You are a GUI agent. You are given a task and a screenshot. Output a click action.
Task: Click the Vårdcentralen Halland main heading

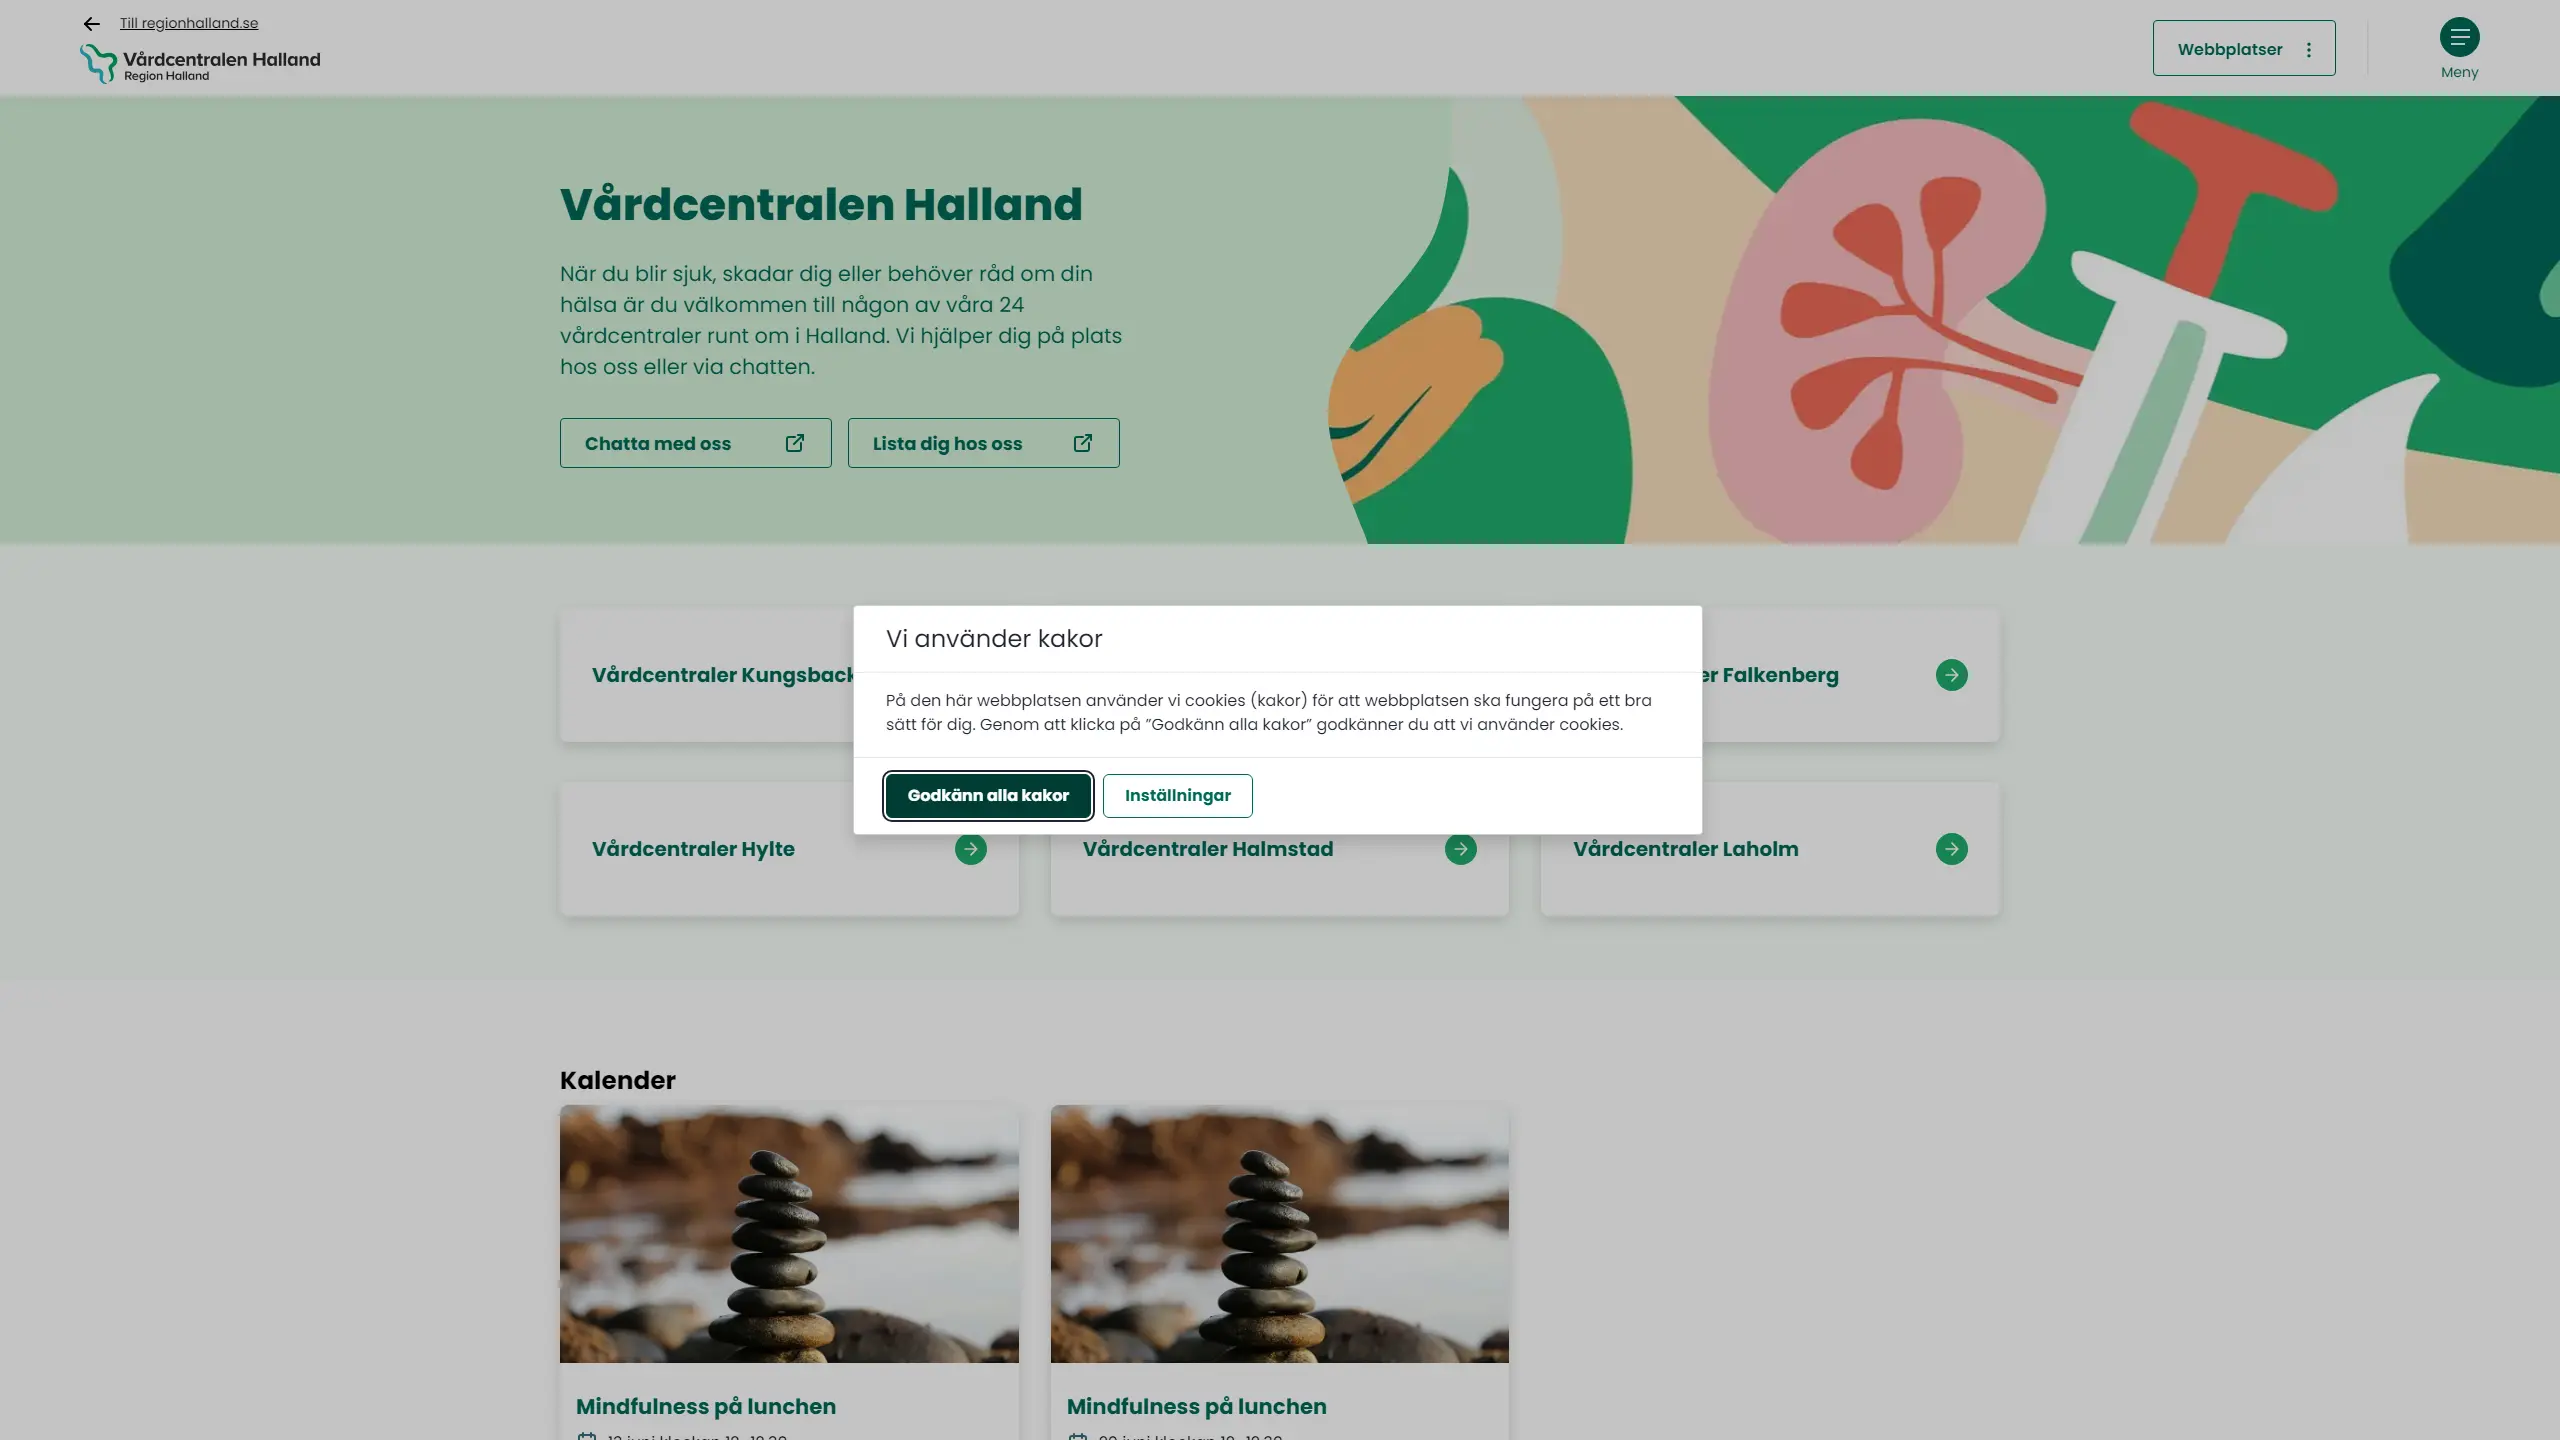(821, 204)
